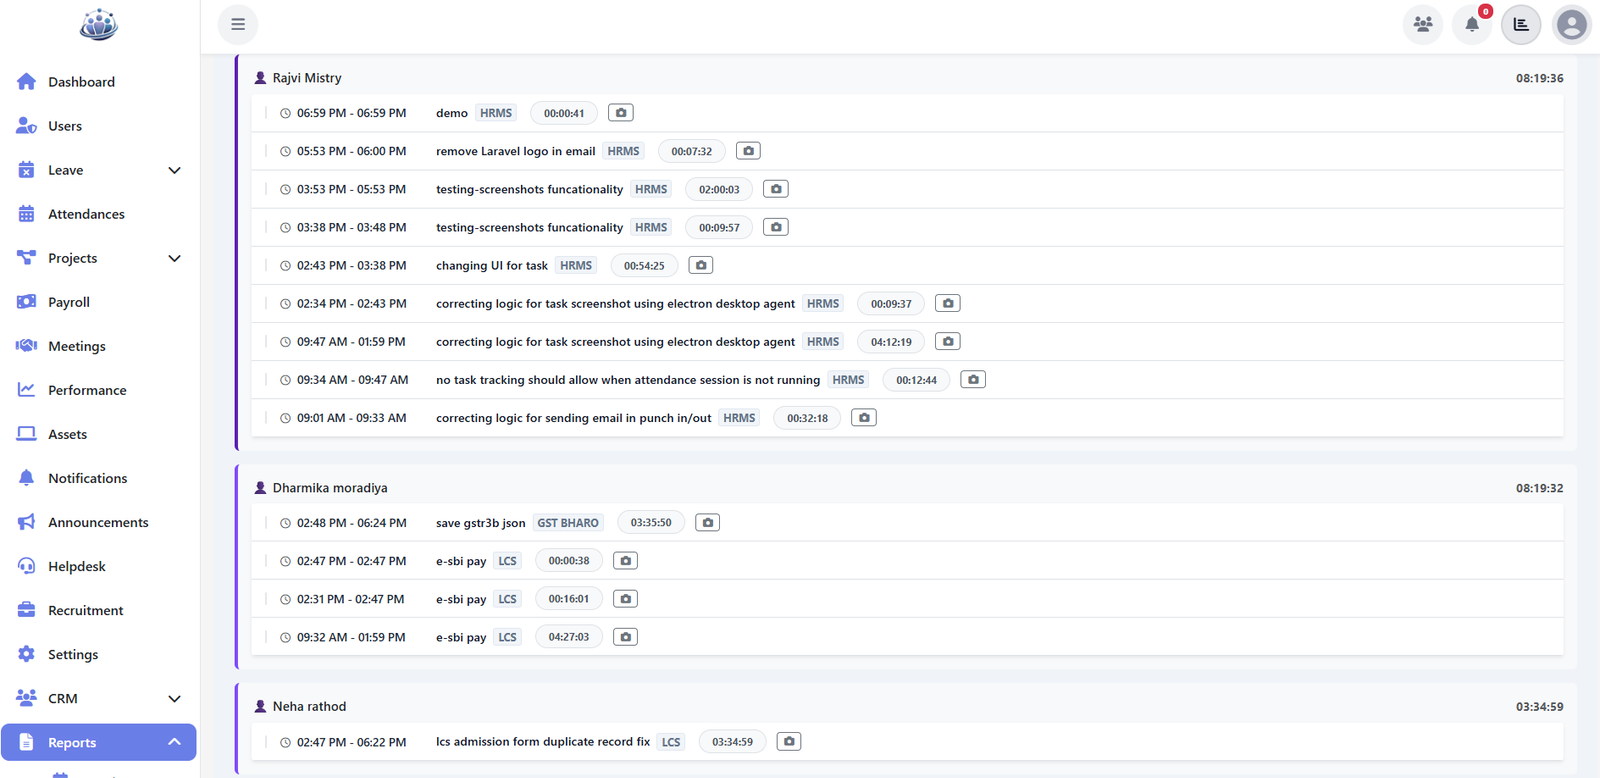View screenshots for remove Laravel logo task

pos(748,151)
